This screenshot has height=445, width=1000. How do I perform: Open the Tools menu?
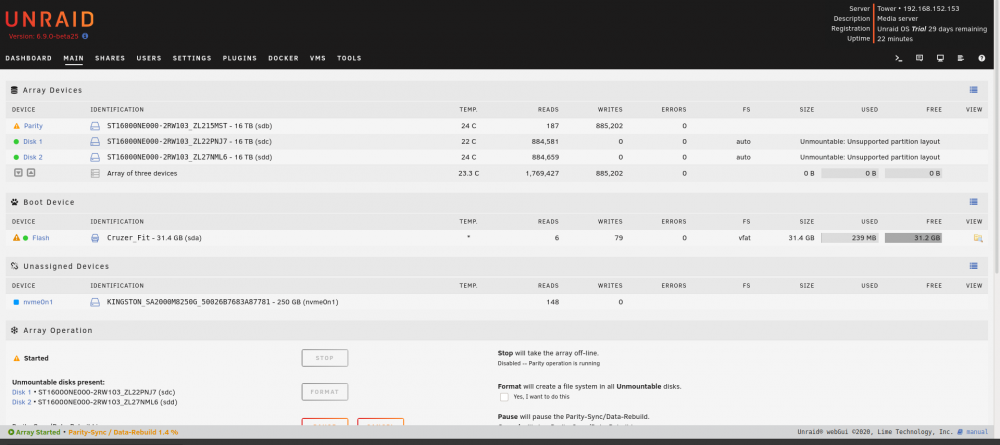[x=349, y=58]
